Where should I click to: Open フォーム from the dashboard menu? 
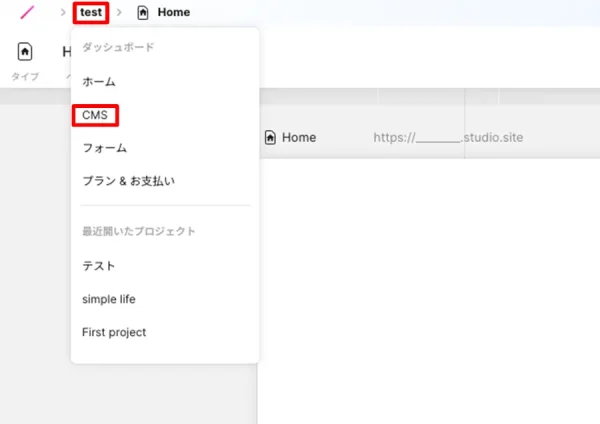click(x=104, y=148)
